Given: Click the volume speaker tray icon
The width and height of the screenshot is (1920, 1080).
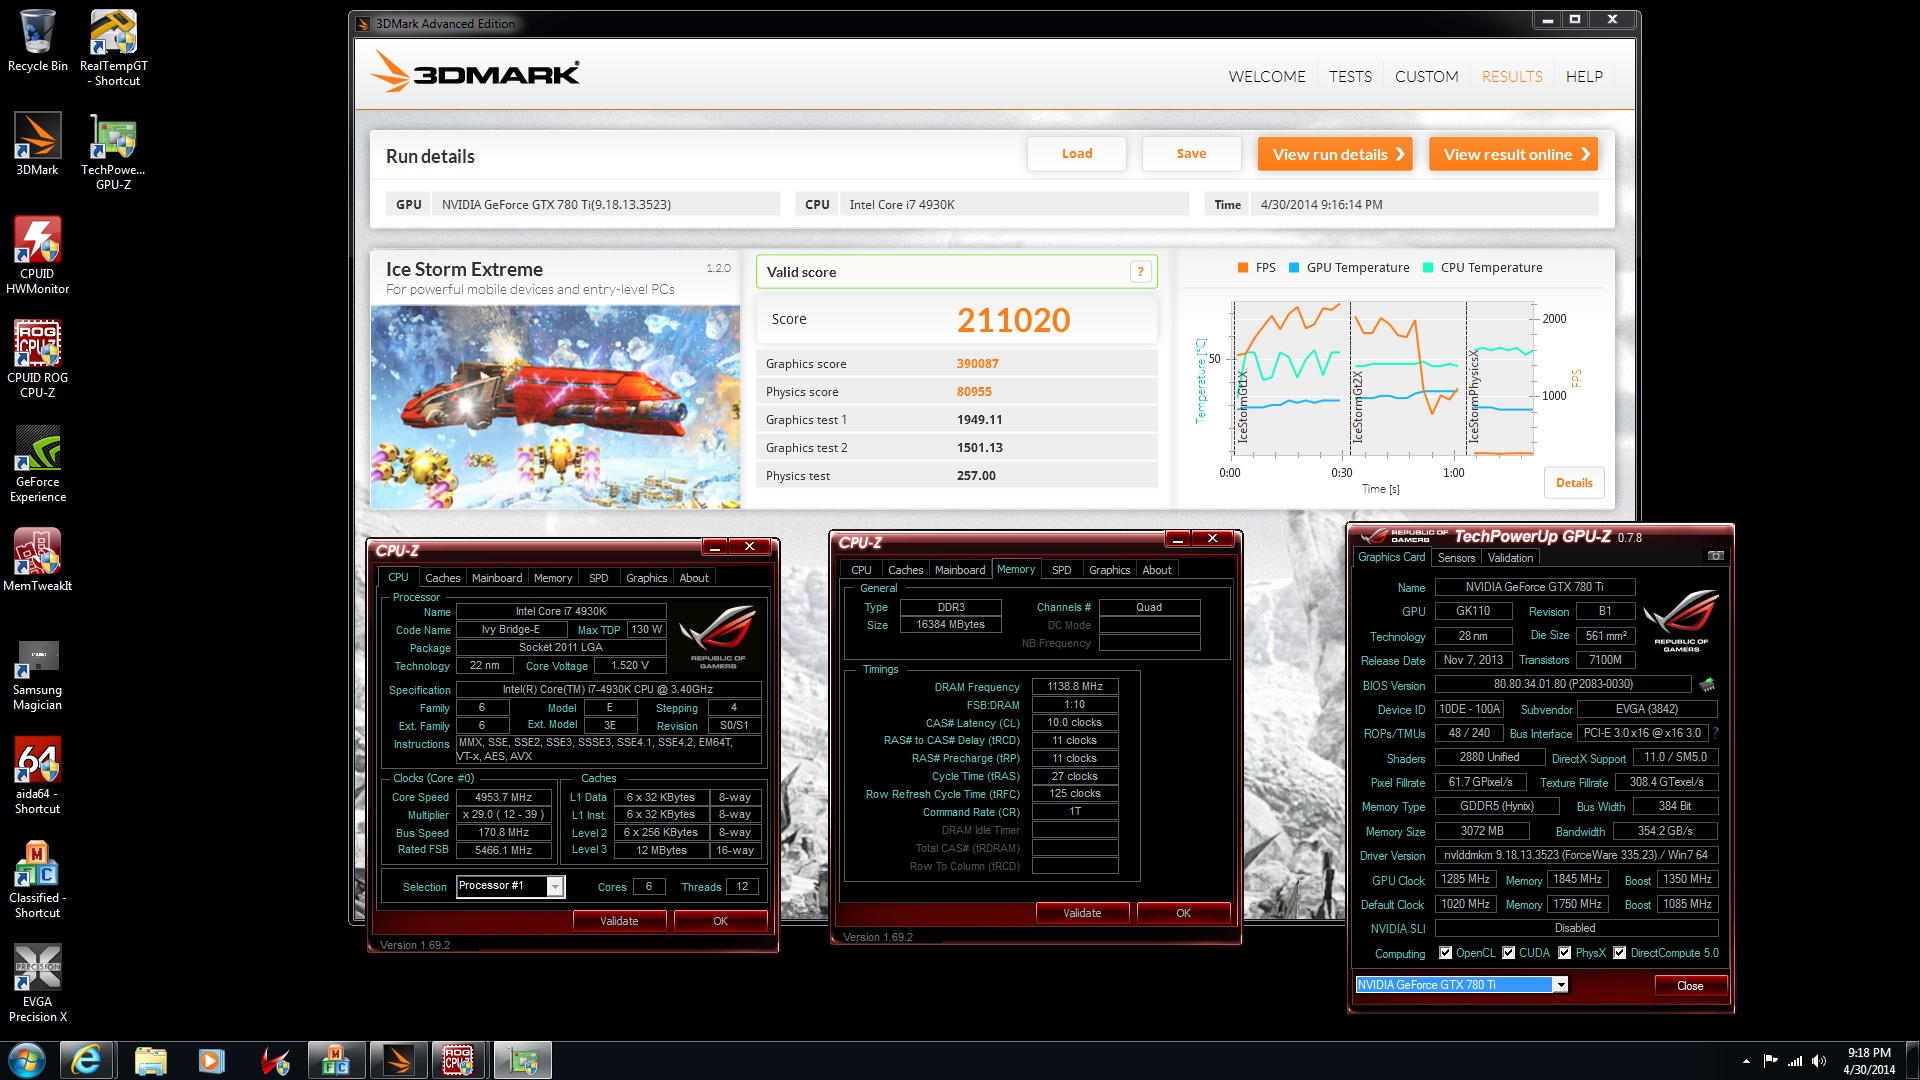Looking at the screenshot, I should tap(1819, 1061).
